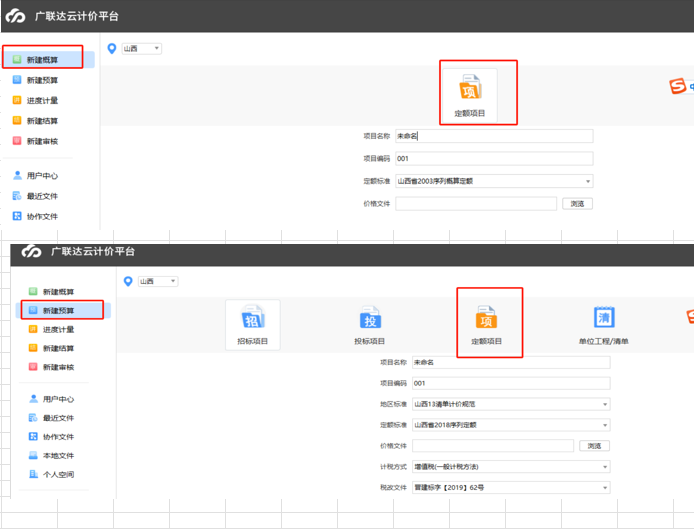
Task: Focus 价格文件 field in top window
Action: click(476, 204)
